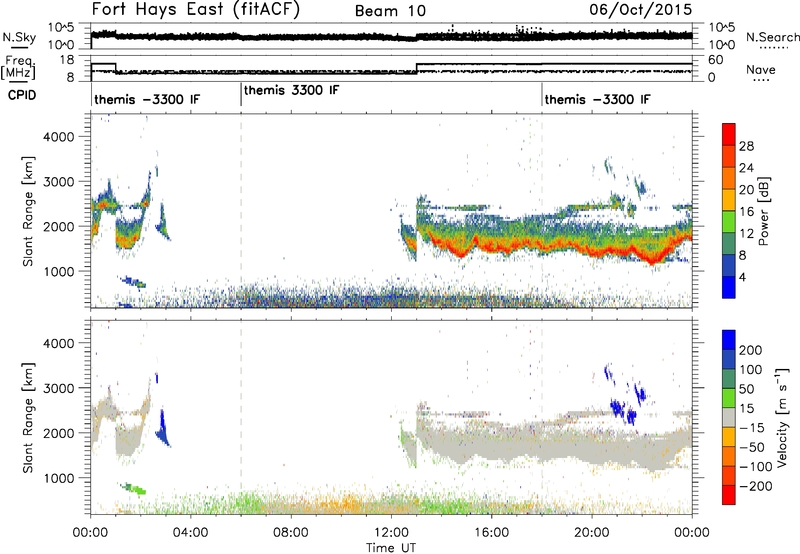
Task: Click the 'Beam 10' label
Action: coord(390,11)
